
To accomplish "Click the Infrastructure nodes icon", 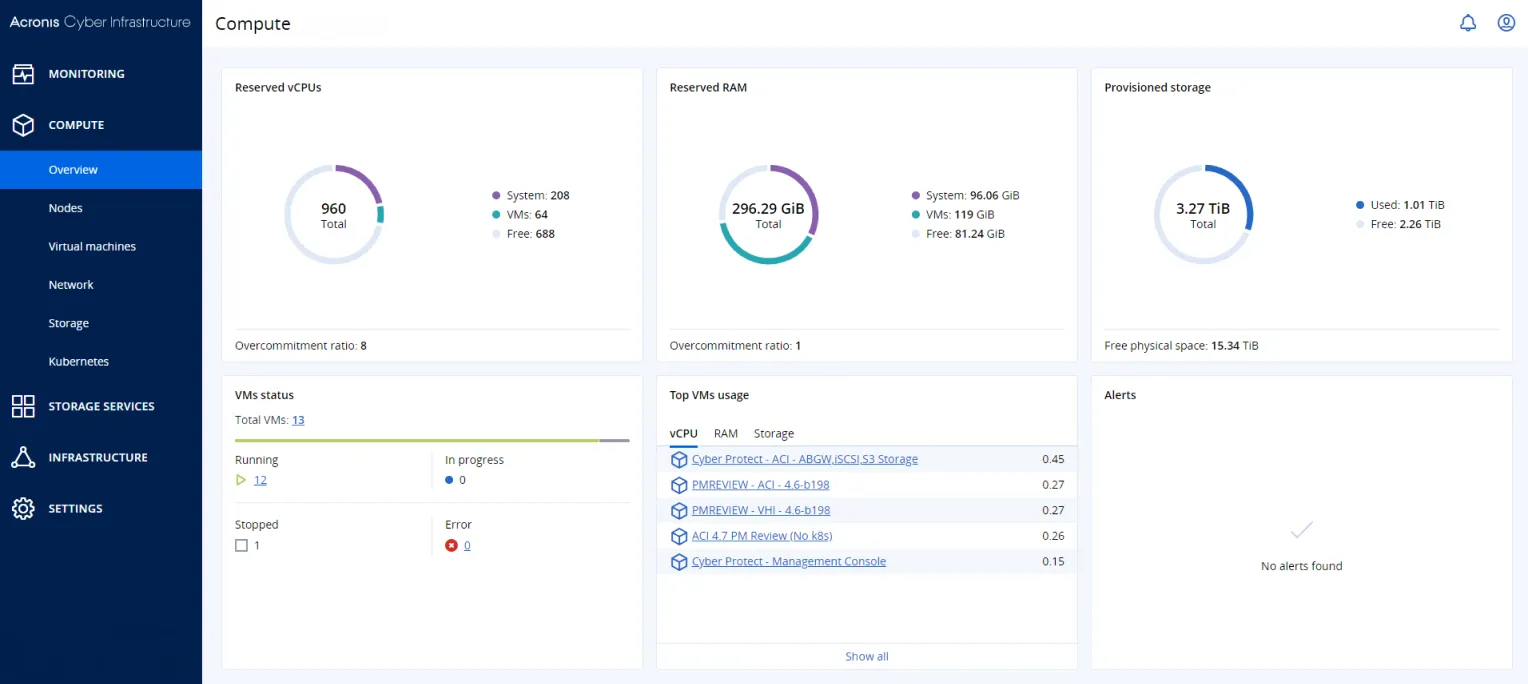I will (23, 457).
